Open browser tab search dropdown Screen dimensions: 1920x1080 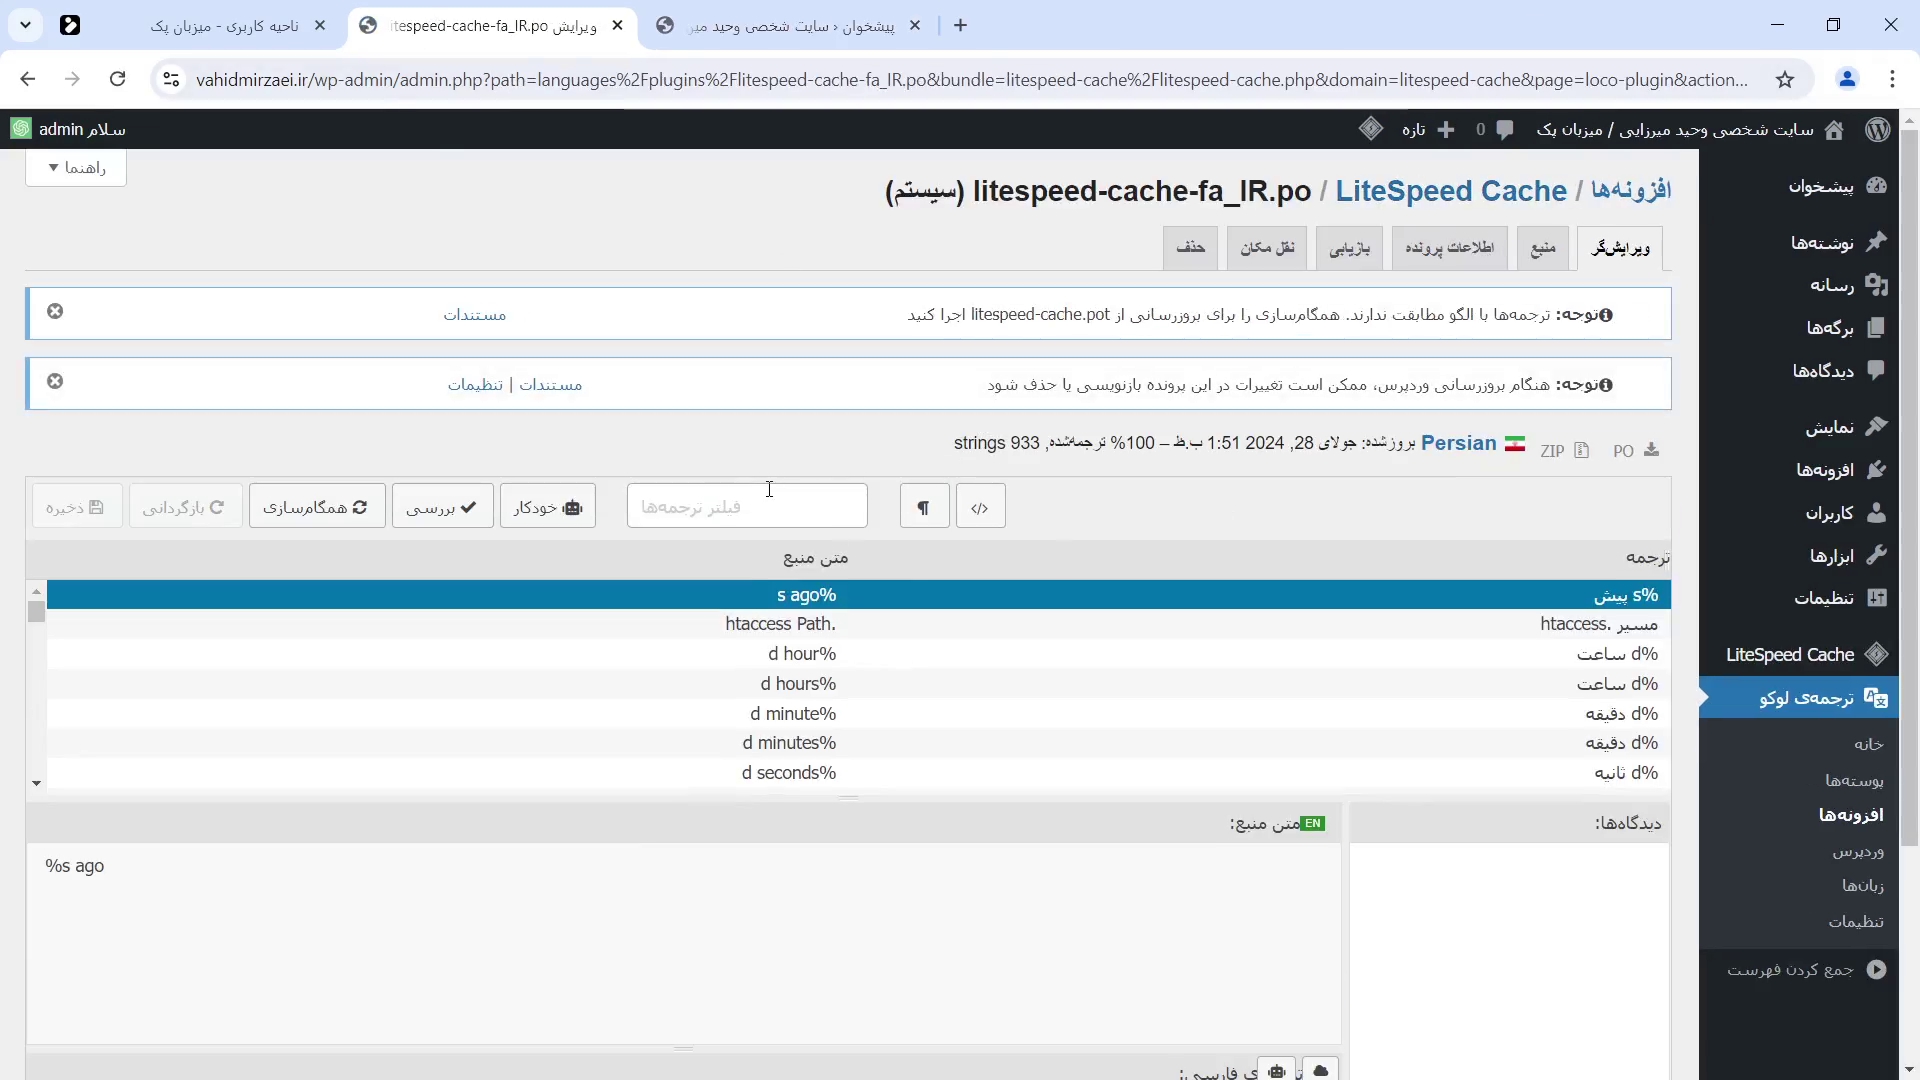click(x=25, y=25)
